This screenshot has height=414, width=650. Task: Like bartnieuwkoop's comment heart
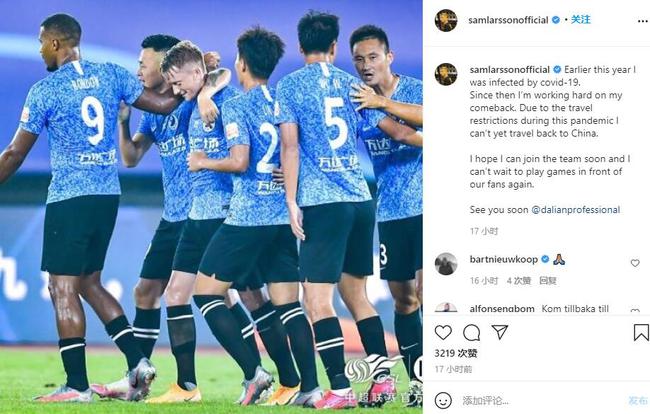point(635,263)
